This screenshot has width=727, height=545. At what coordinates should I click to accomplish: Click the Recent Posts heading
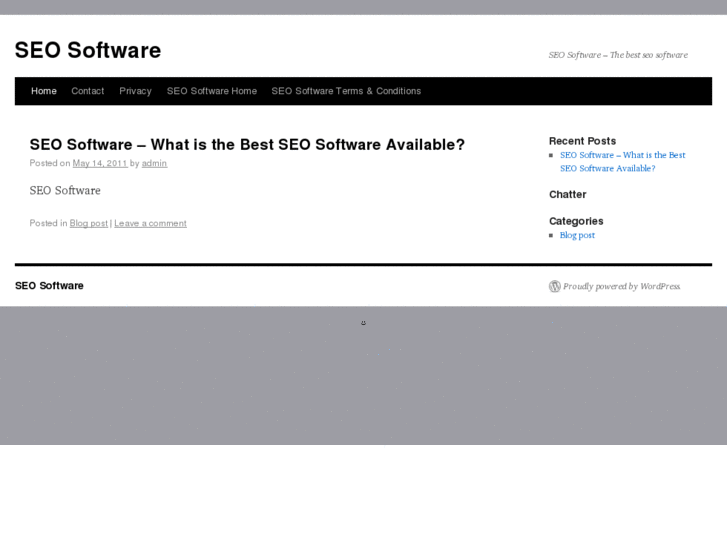tap(582, 141)
